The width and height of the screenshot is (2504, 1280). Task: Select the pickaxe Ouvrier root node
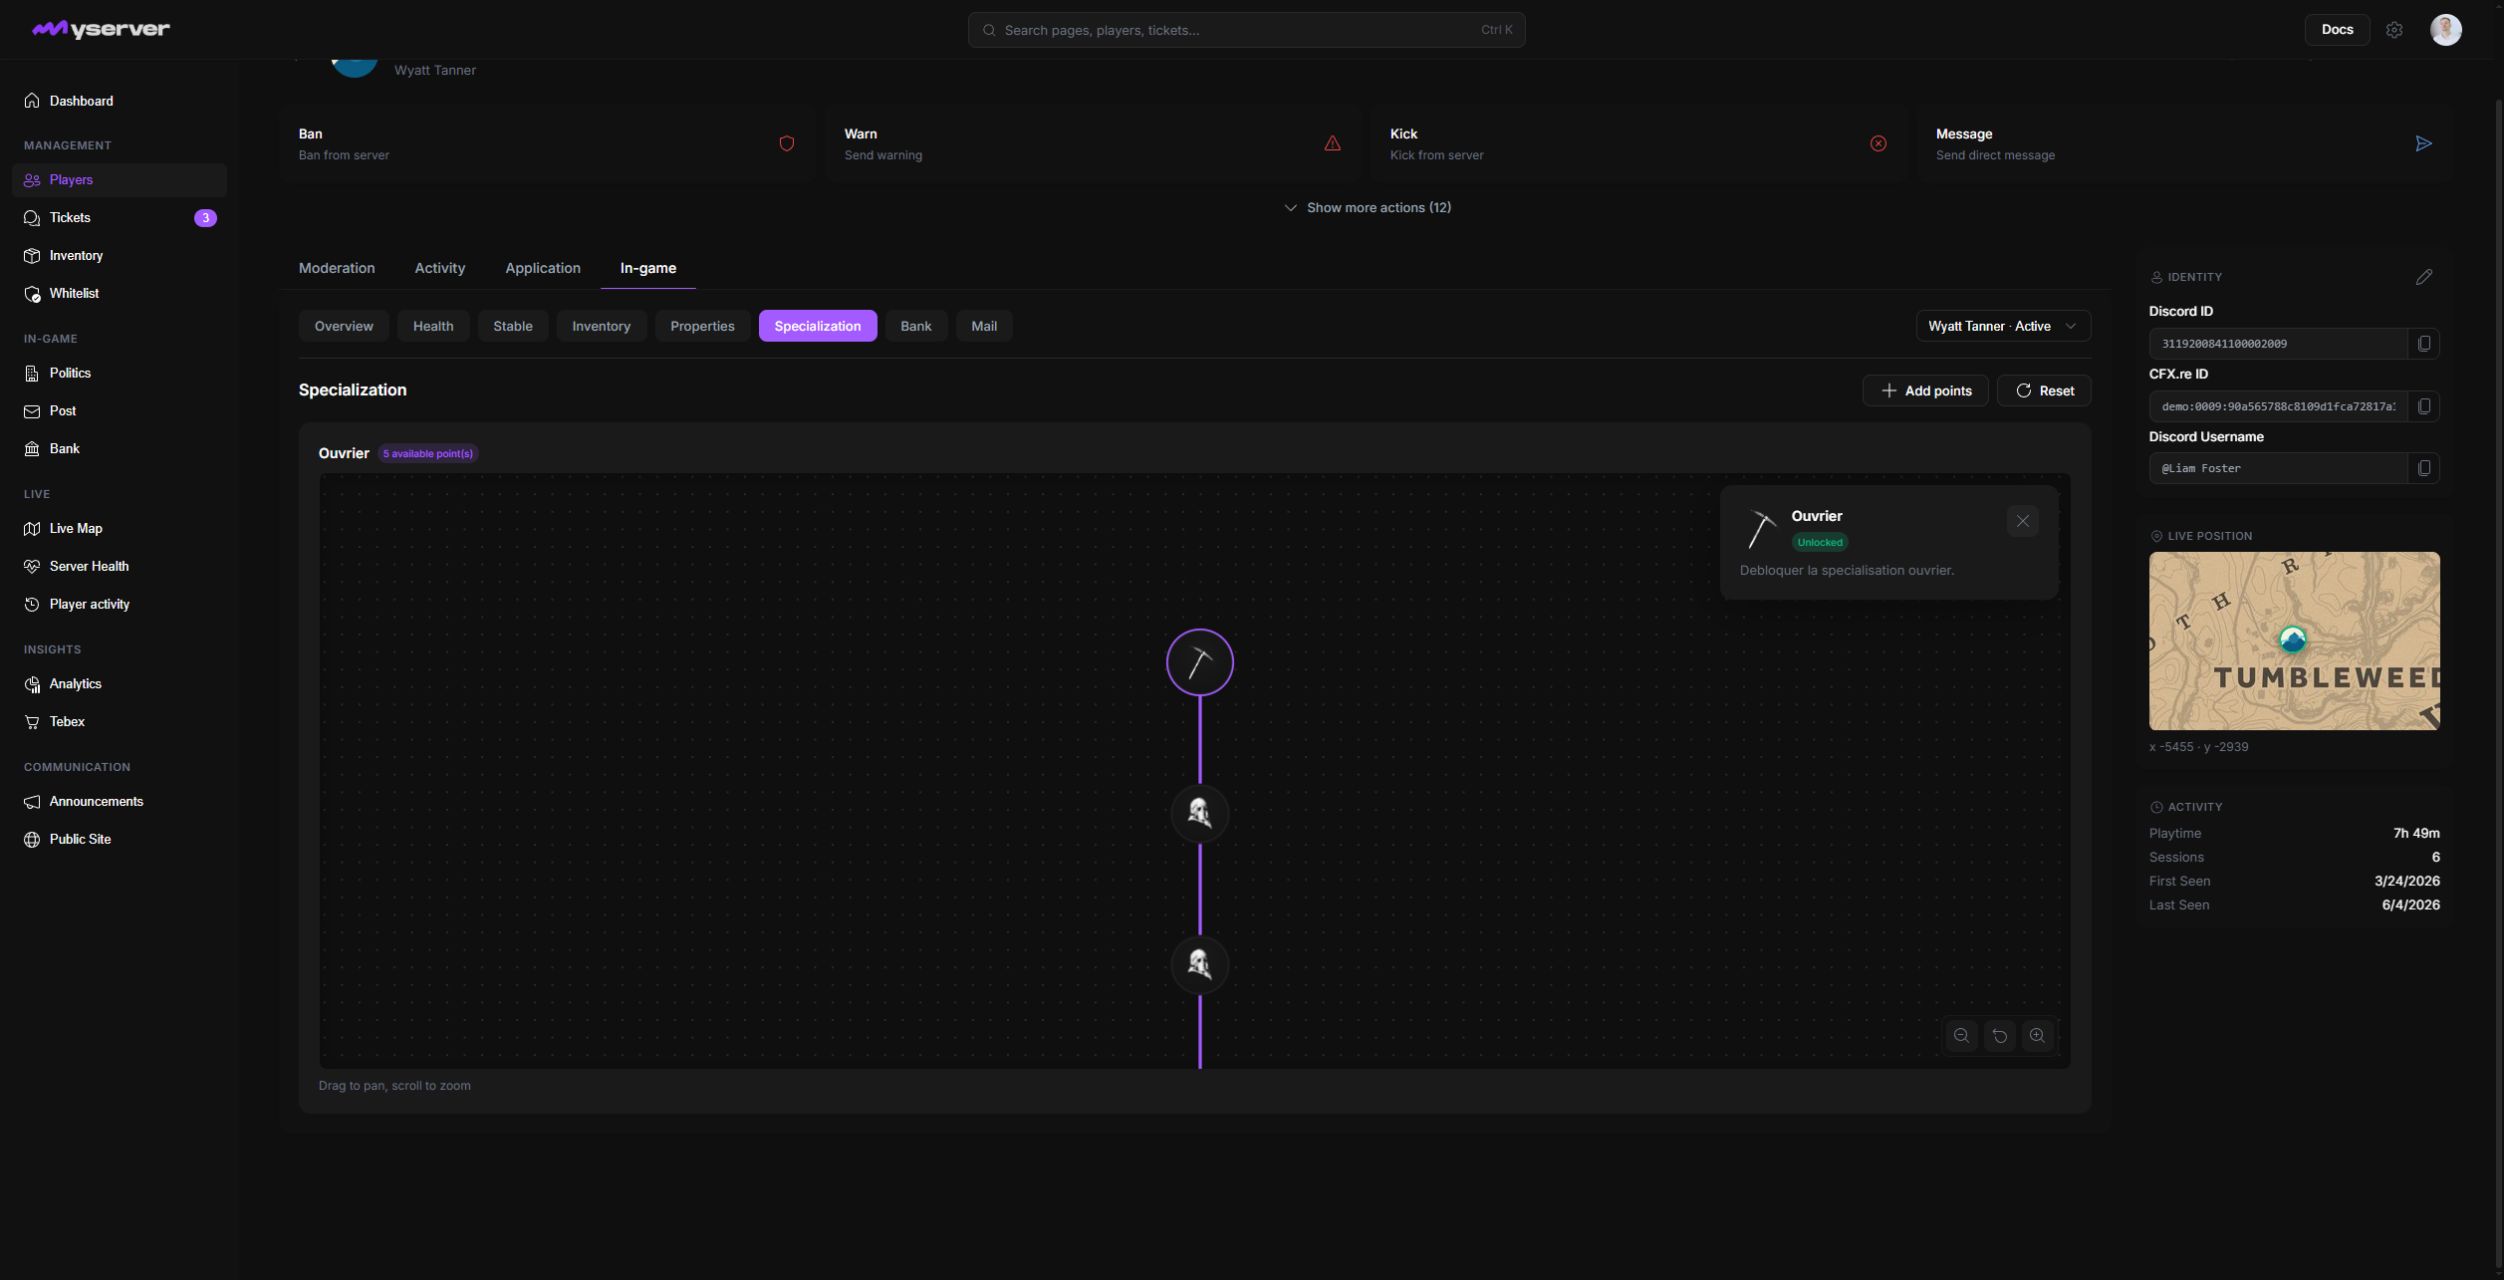click(1199, 662)
